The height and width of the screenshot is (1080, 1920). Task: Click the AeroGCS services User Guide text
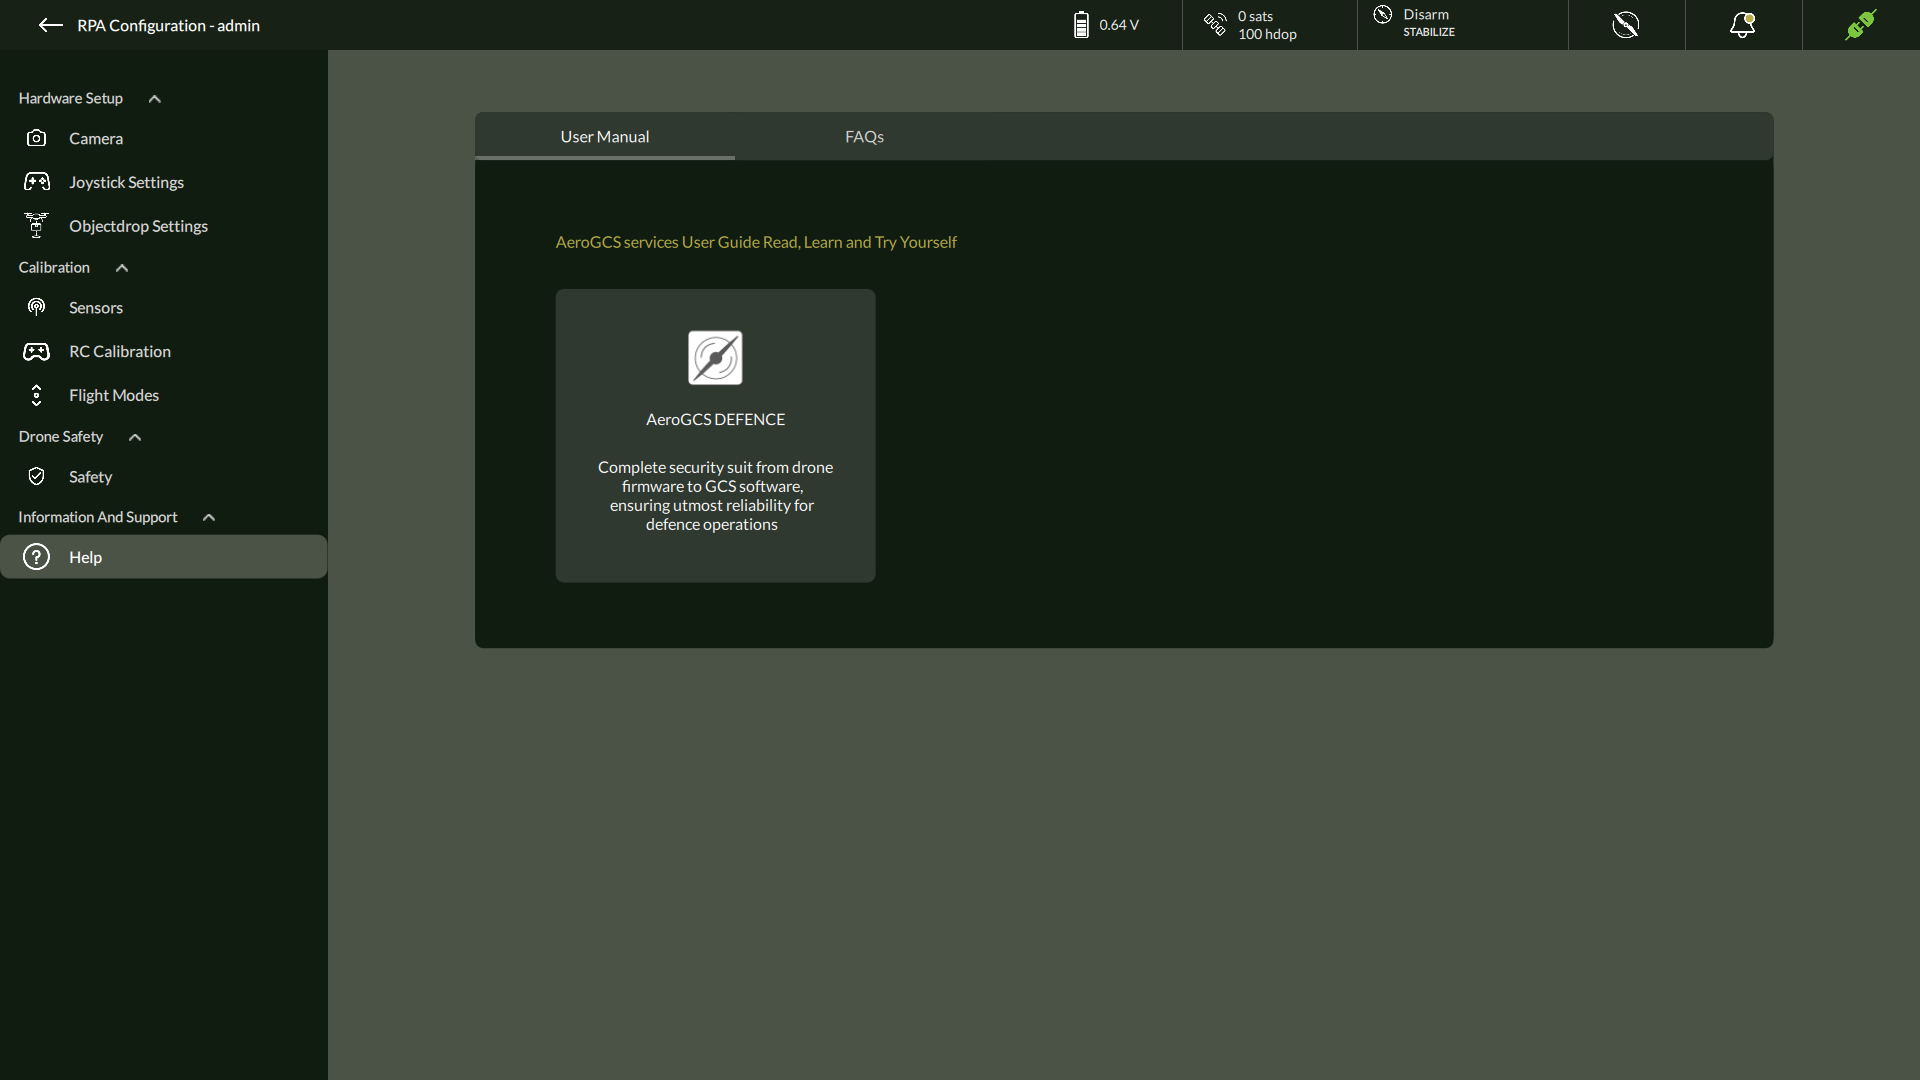pos(756,242)
